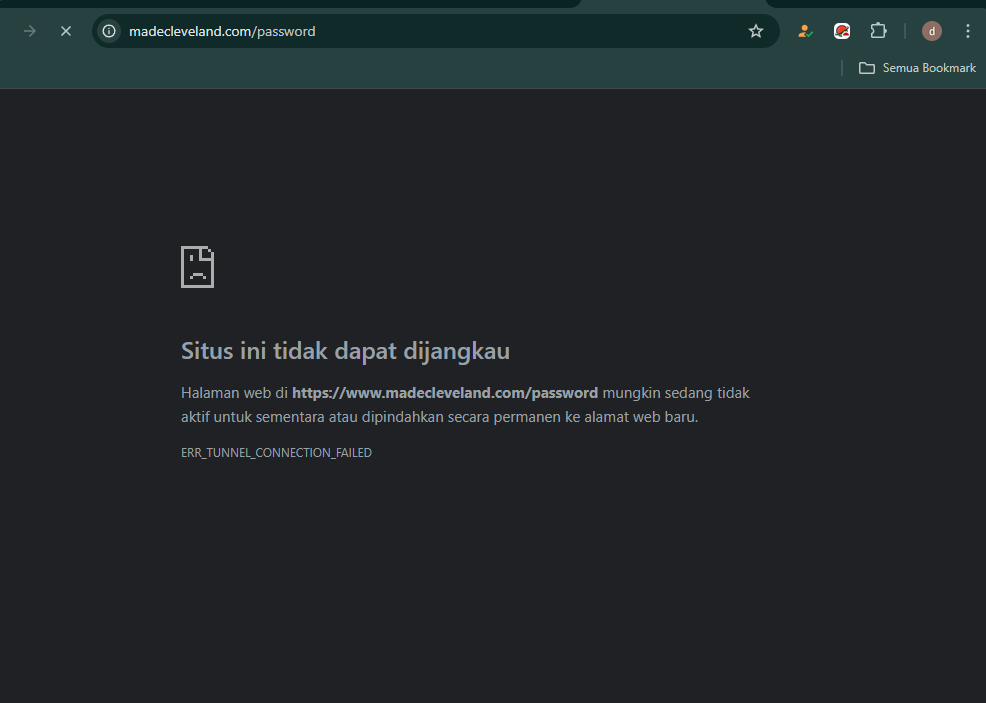This screenshot has height=703, width=986.
Task: Open the red and white extension icon
Action: click(x=842, y=31)
